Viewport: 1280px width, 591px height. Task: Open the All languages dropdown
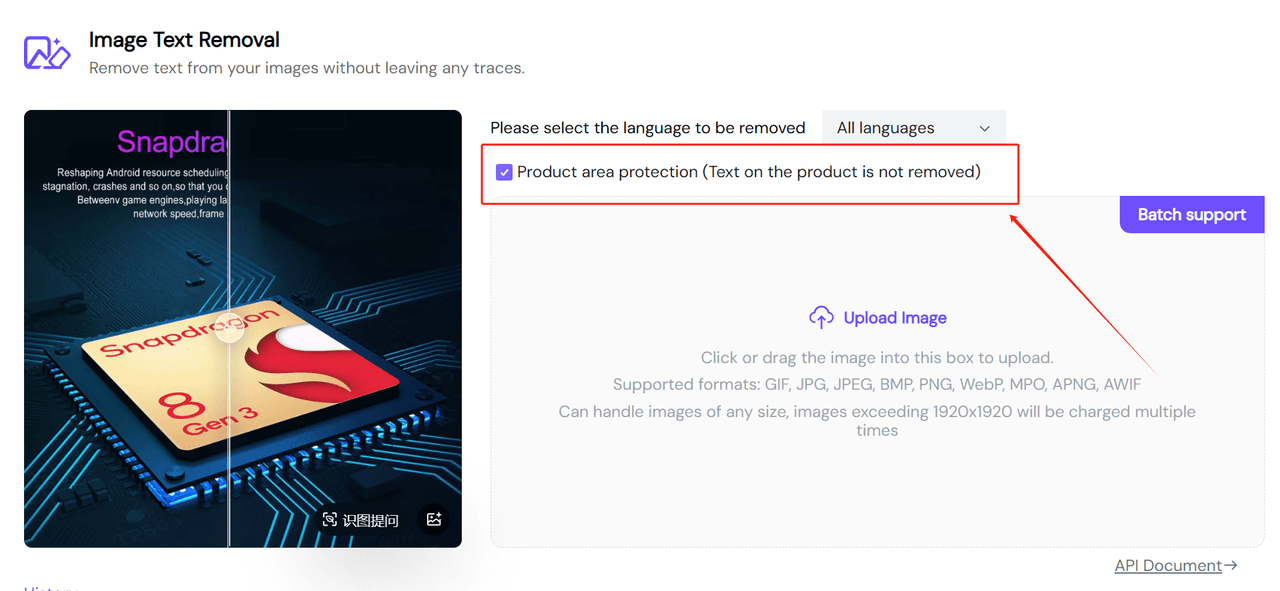913,128
